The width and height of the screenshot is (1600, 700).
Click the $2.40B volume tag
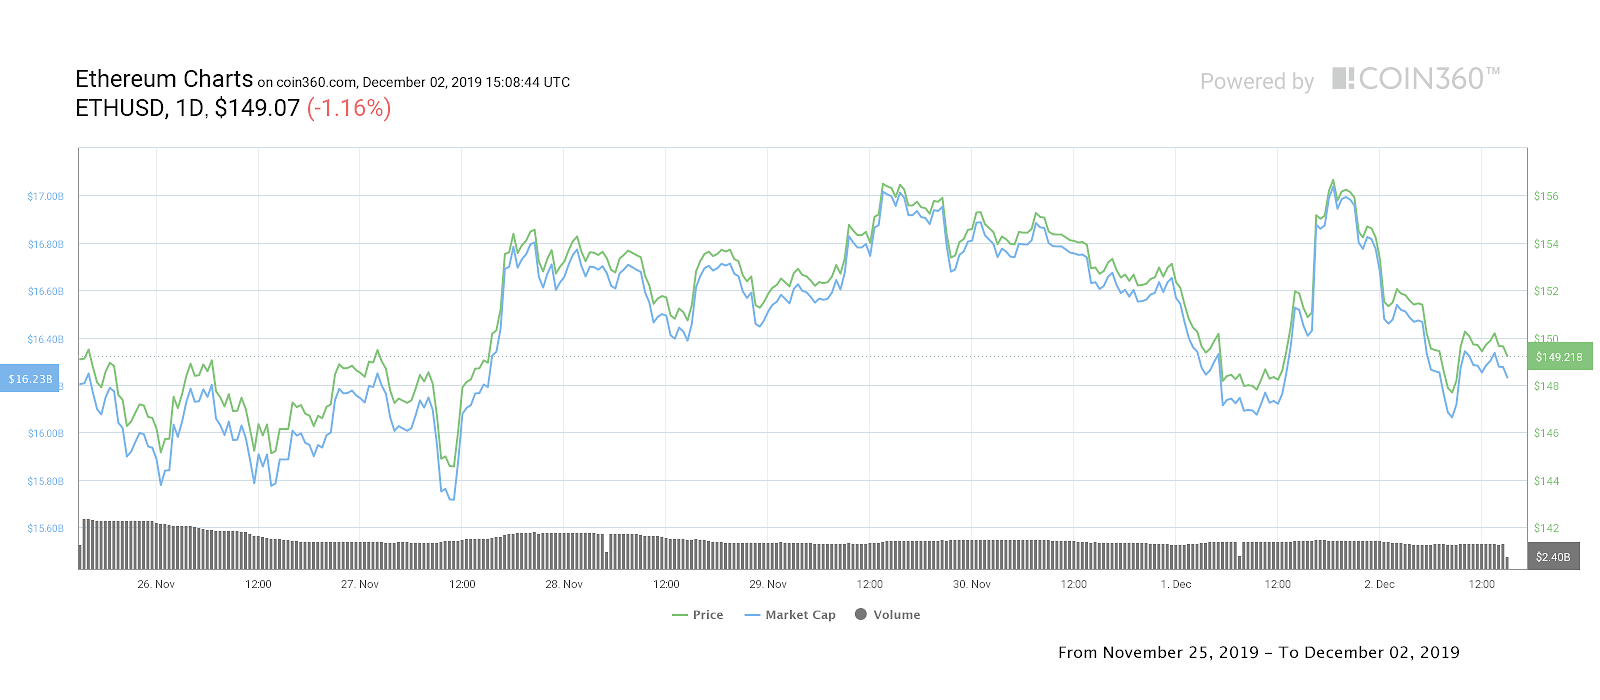click(x=1553, y=557)
